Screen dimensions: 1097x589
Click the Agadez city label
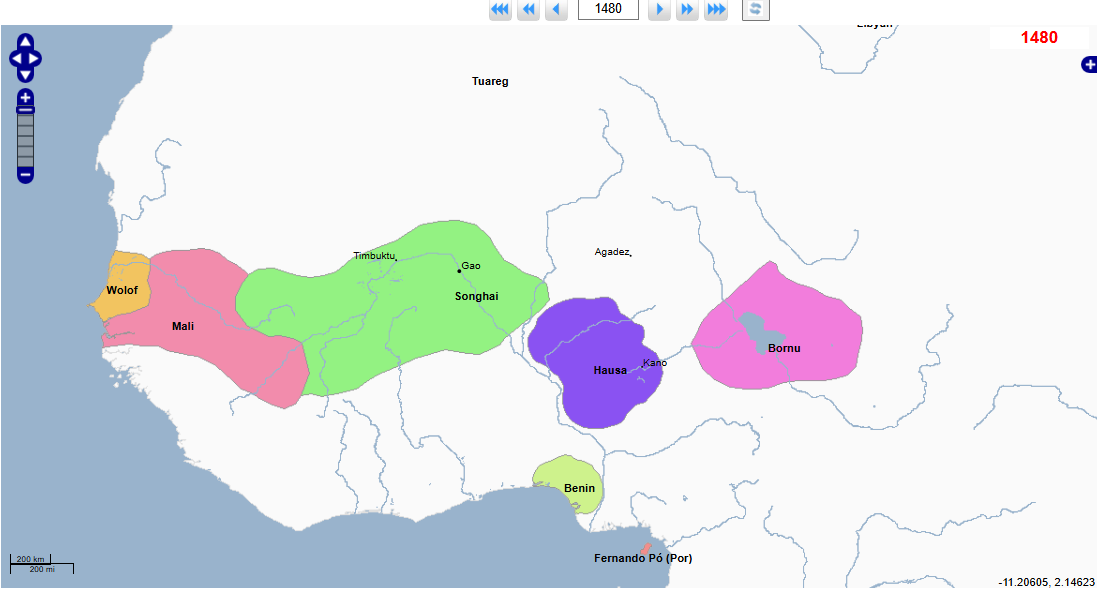[x=611, y=252]
